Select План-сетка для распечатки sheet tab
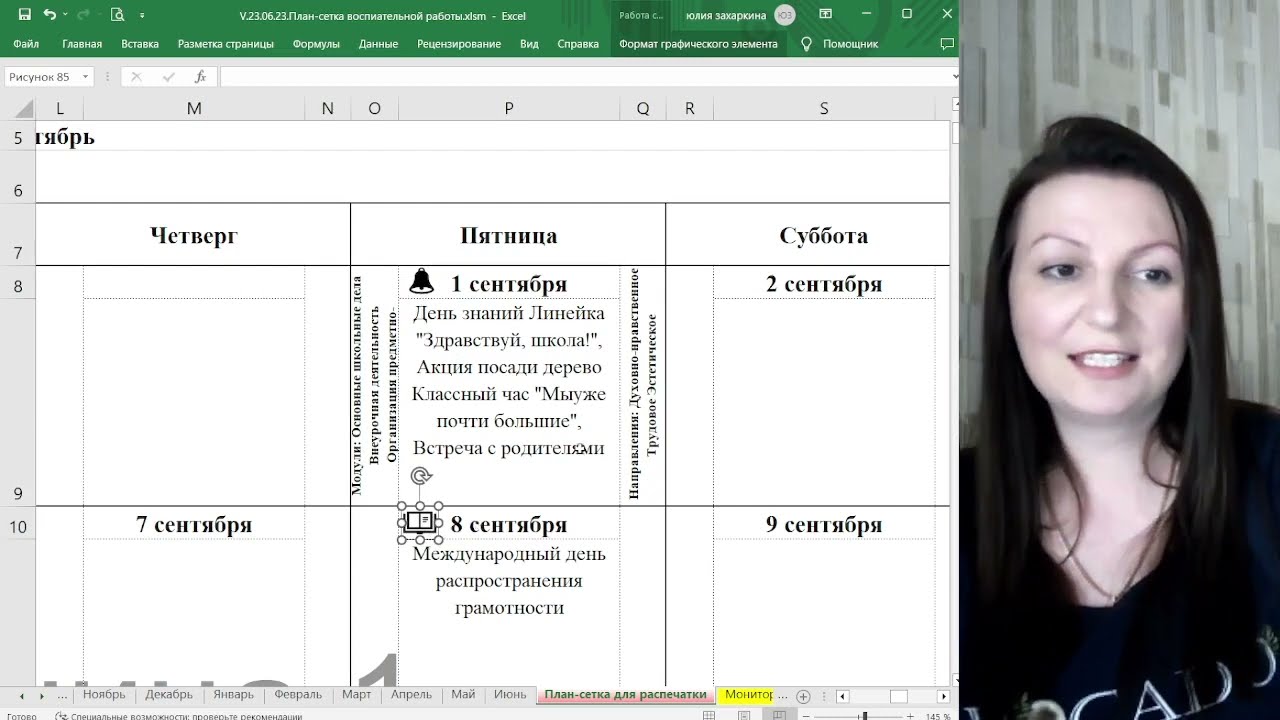The height and width of the screenshot is (720, 1280). pos(625,695)
